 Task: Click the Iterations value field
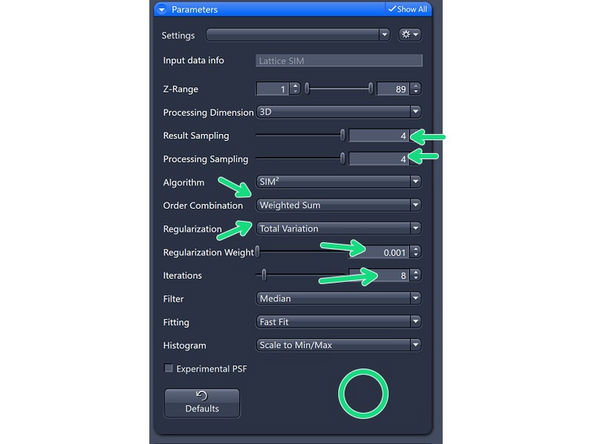(x=379, y=275)
